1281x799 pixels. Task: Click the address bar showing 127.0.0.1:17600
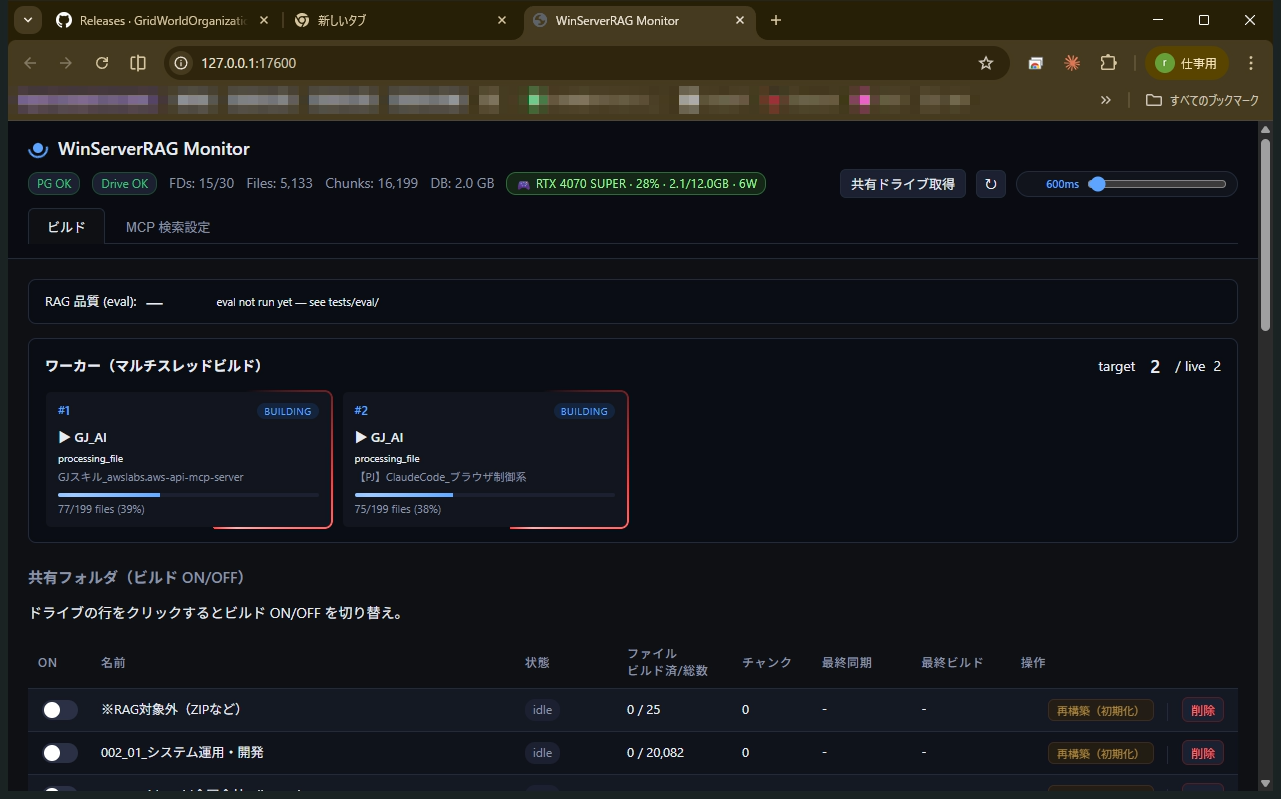click(586, 63)
